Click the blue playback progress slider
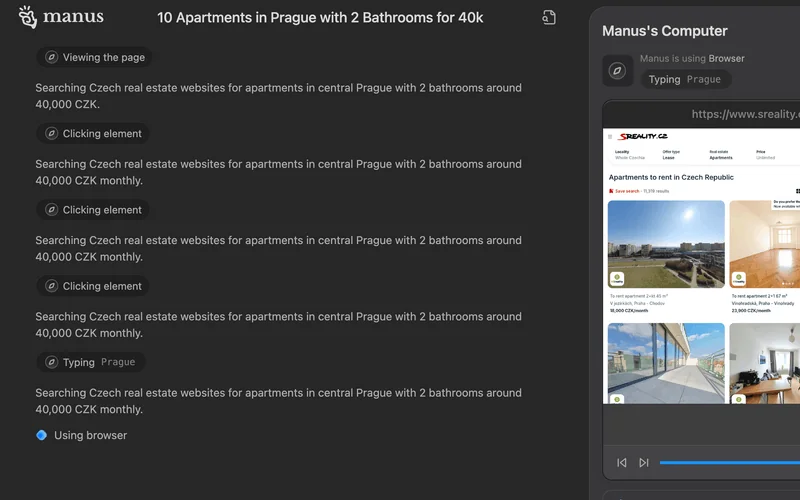This screenshot has width=800, height=500. tap(730, 462)
